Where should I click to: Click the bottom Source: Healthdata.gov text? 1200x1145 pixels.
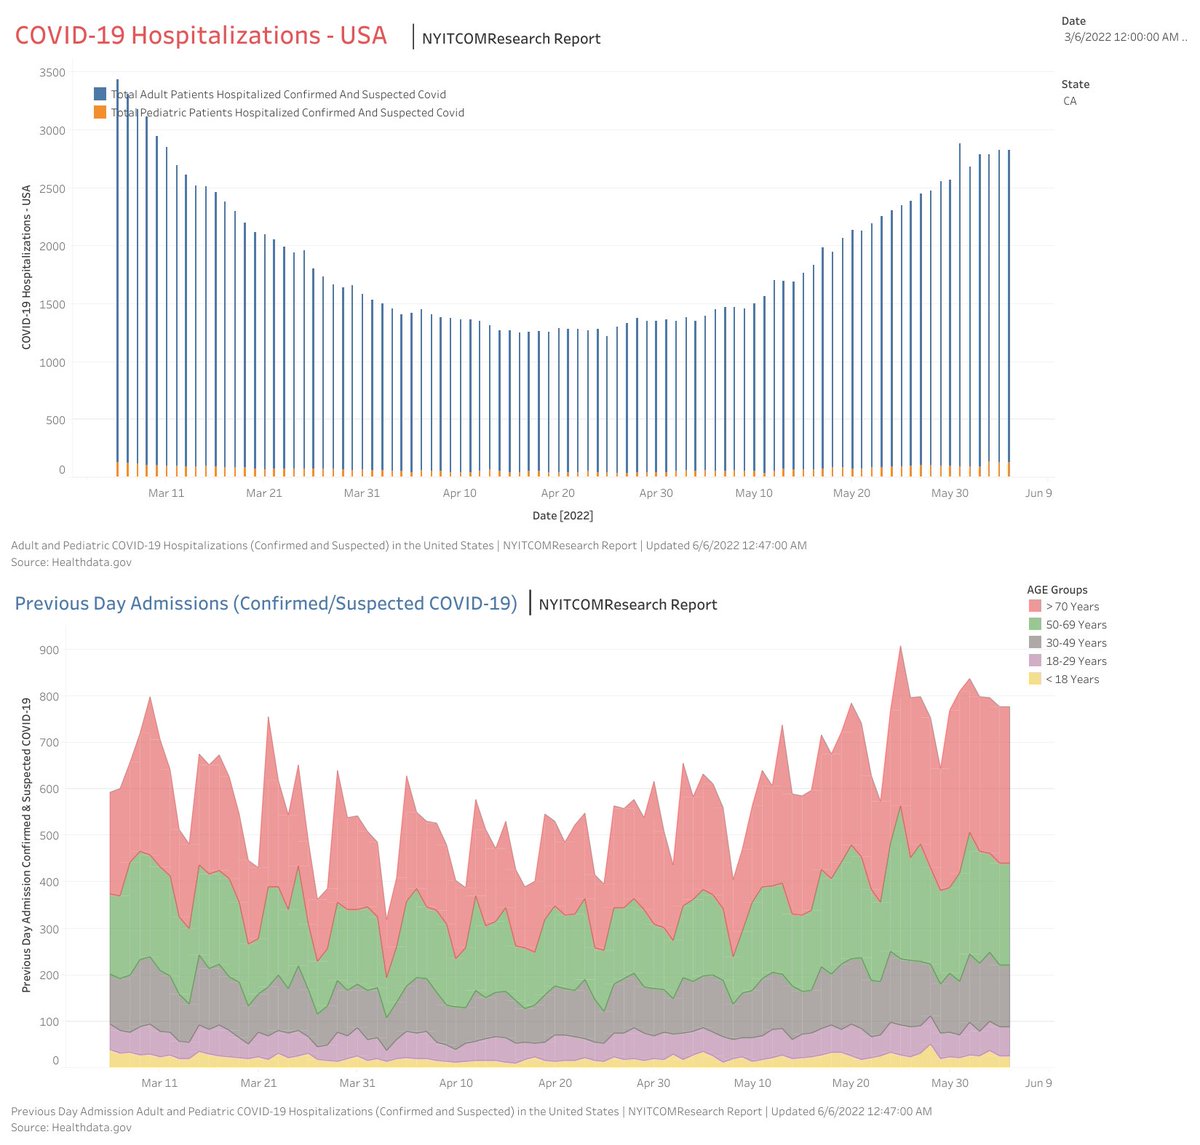pyautogui.click(x=71, y=1127)
